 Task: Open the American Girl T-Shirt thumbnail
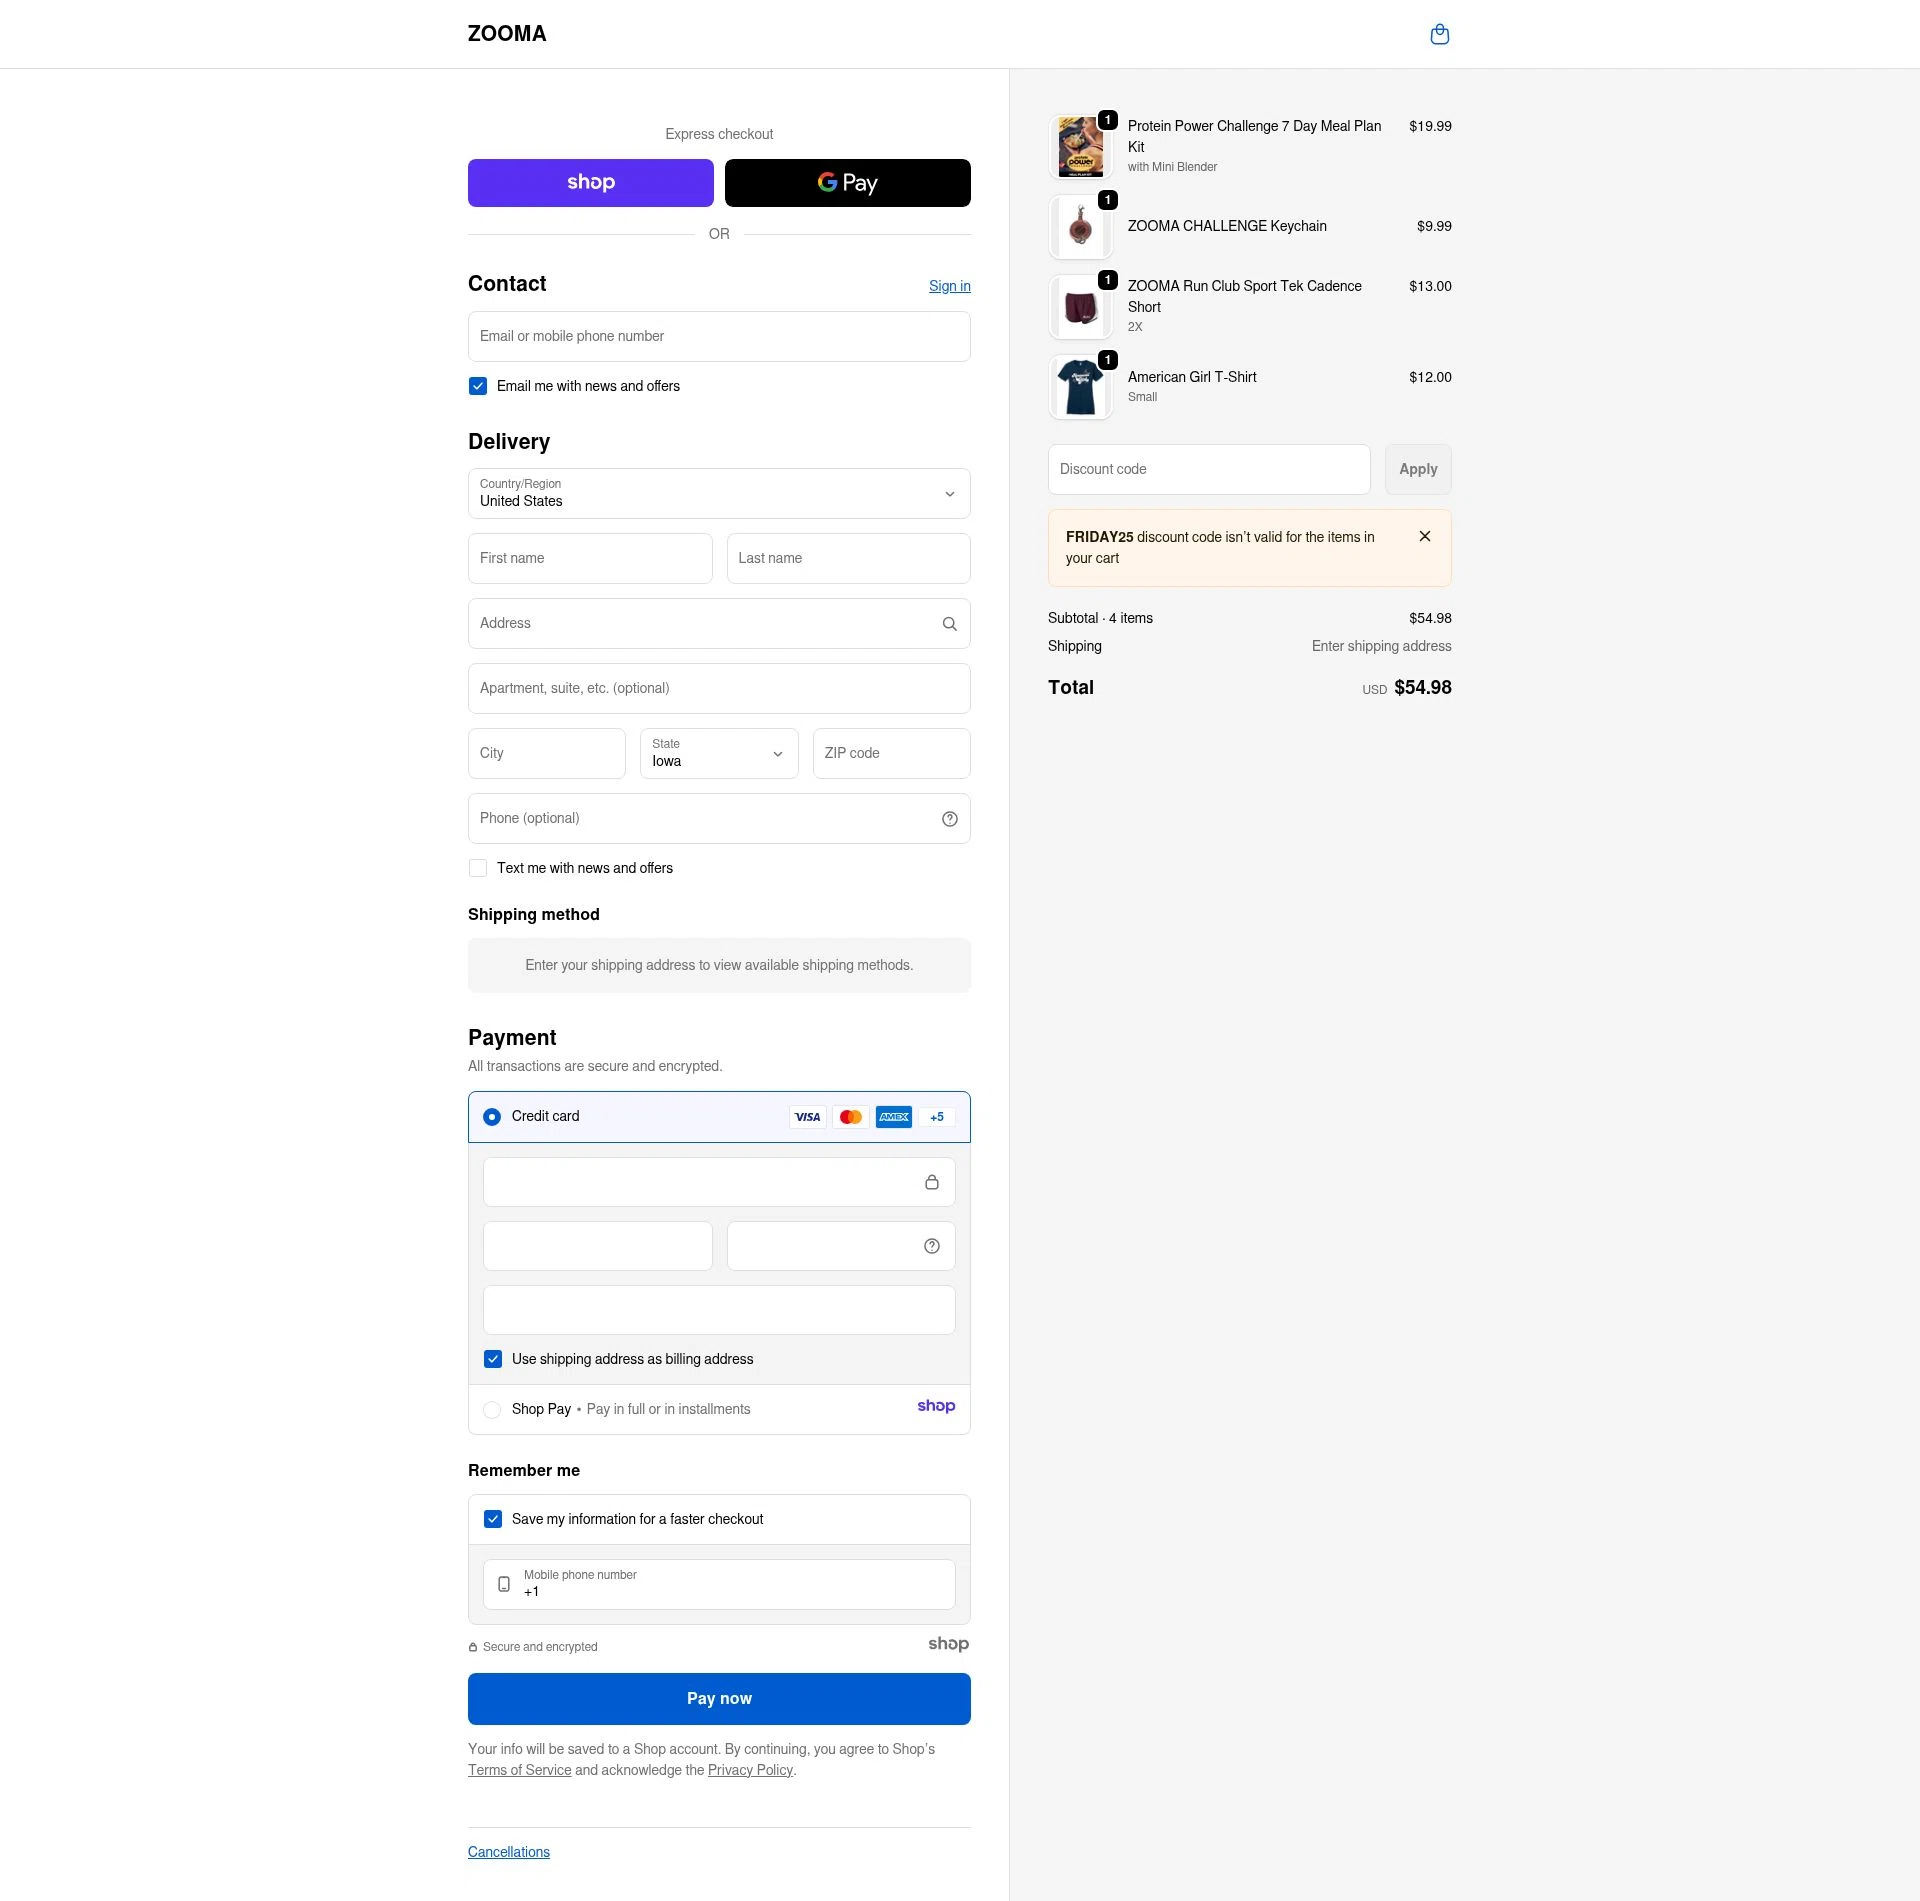pos(1080,387)
